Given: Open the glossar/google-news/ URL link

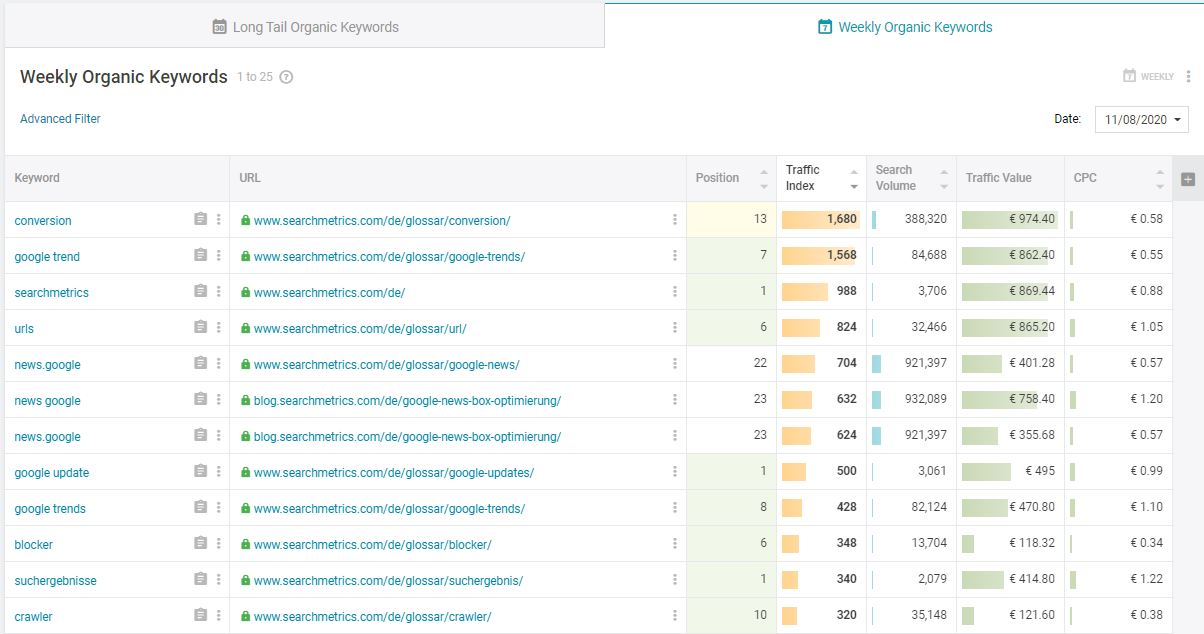Looking at the screenshot, I should coord(387,365).
